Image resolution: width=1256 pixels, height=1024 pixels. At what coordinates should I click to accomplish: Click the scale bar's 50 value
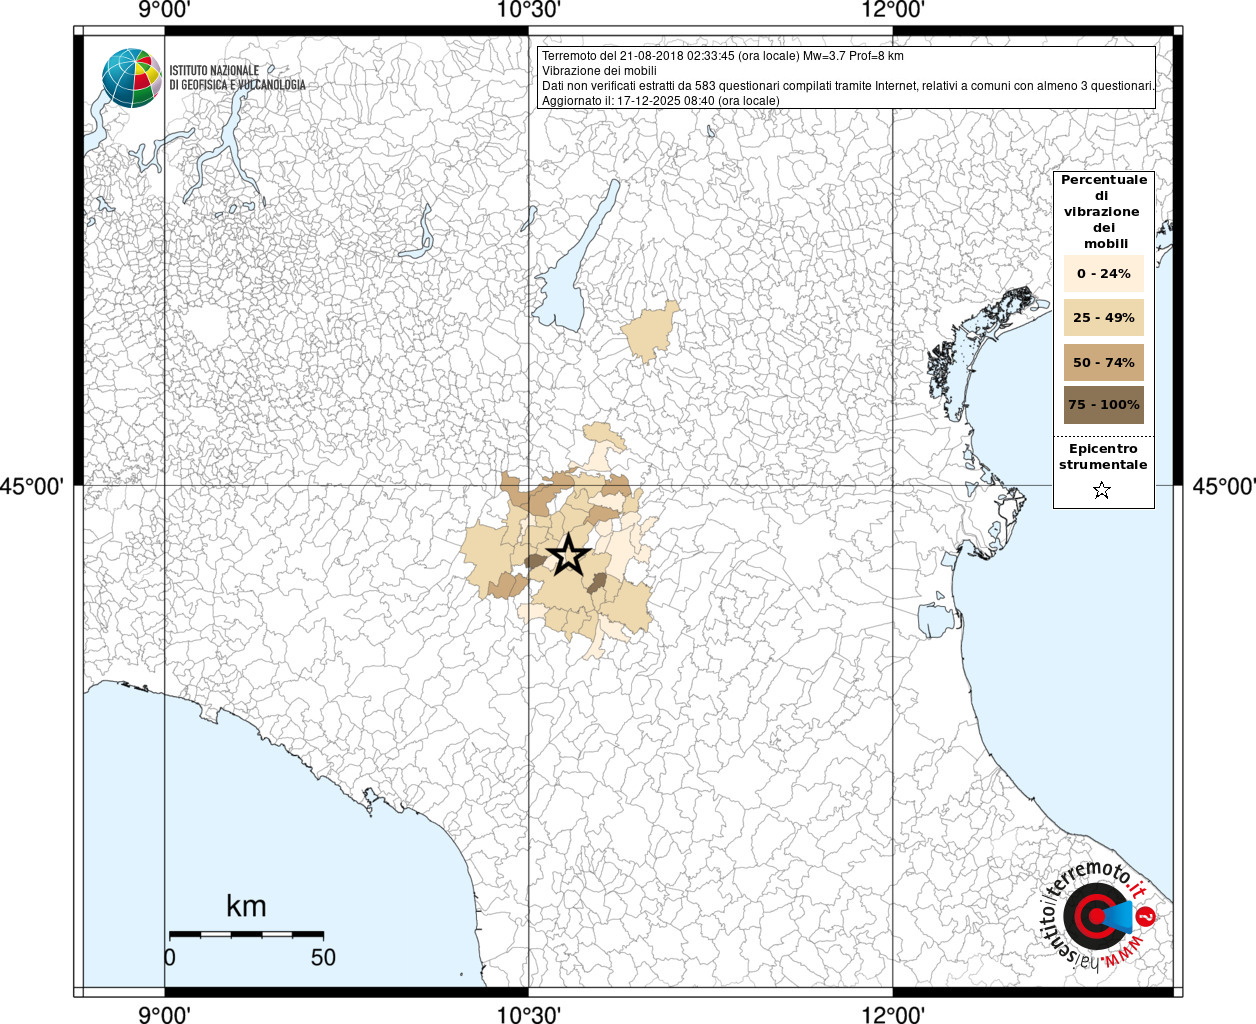pos(323,957)
